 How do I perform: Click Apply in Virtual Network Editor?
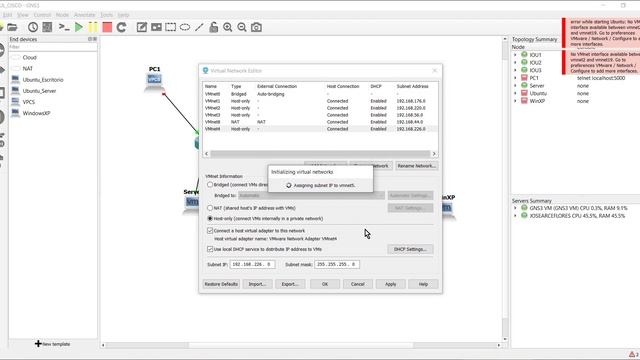[391, 284]
